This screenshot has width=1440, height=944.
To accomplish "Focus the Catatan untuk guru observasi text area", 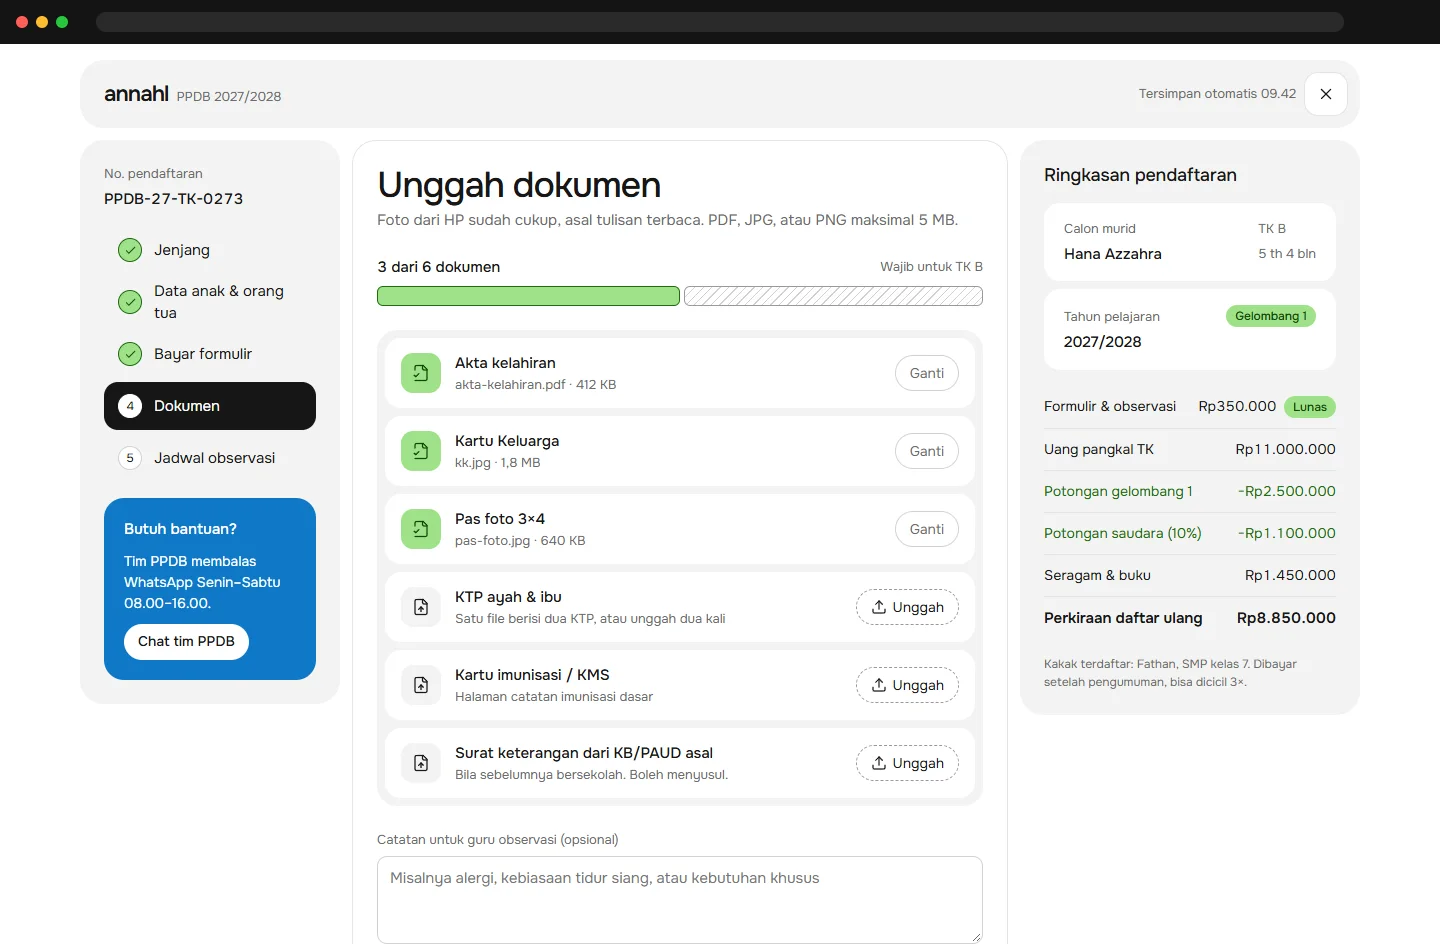I will [680, 900].
